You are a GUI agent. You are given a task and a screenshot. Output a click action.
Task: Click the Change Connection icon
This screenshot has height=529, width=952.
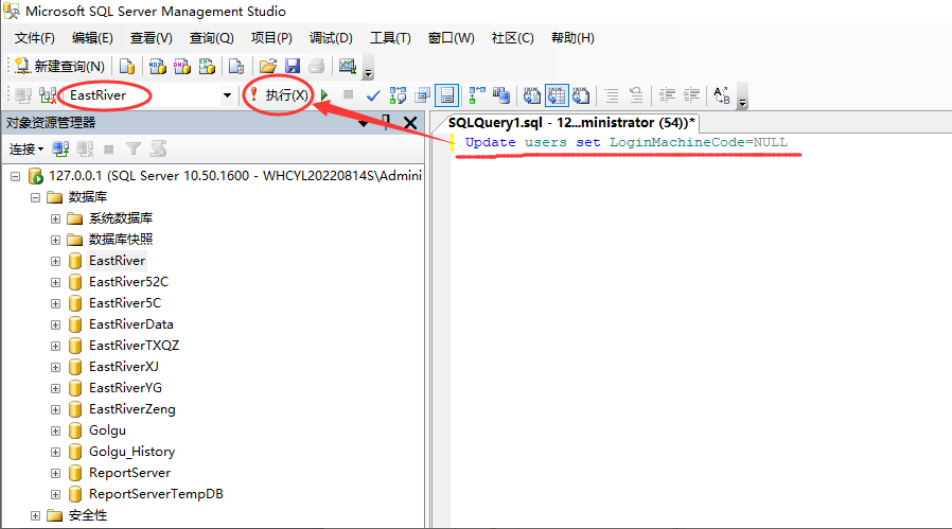coord(47,95)
